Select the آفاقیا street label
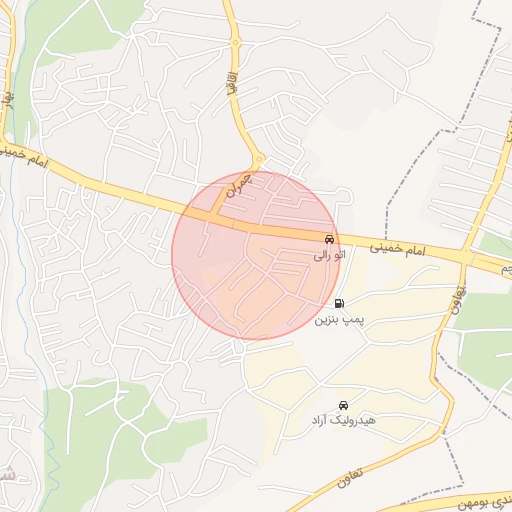 click(232, 84)
